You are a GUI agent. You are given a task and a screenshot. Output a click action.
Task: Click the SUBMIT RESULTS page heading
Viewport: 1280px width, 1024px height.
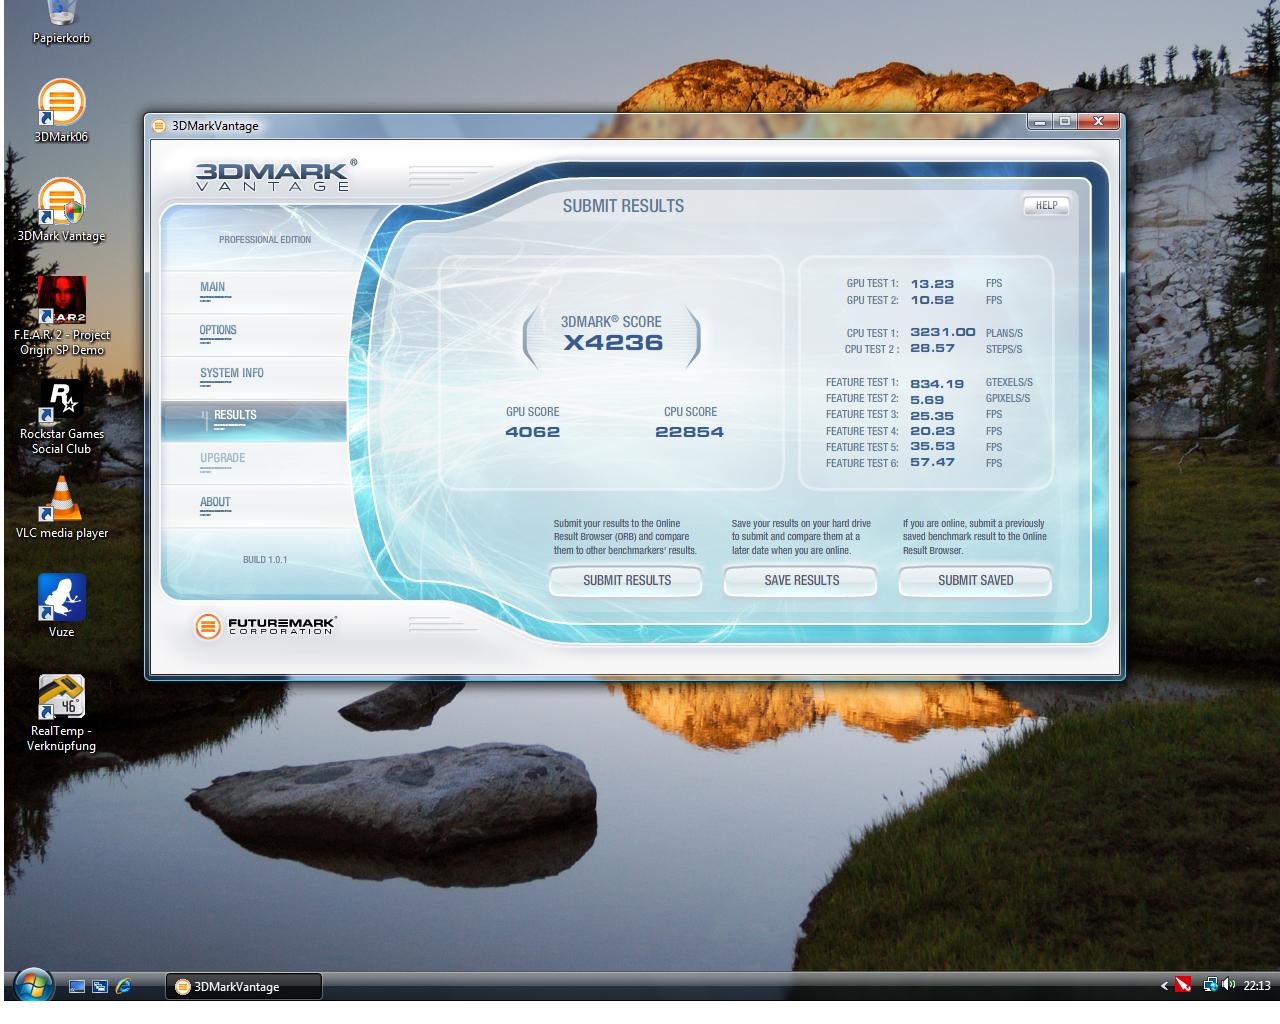click(623, 206)
